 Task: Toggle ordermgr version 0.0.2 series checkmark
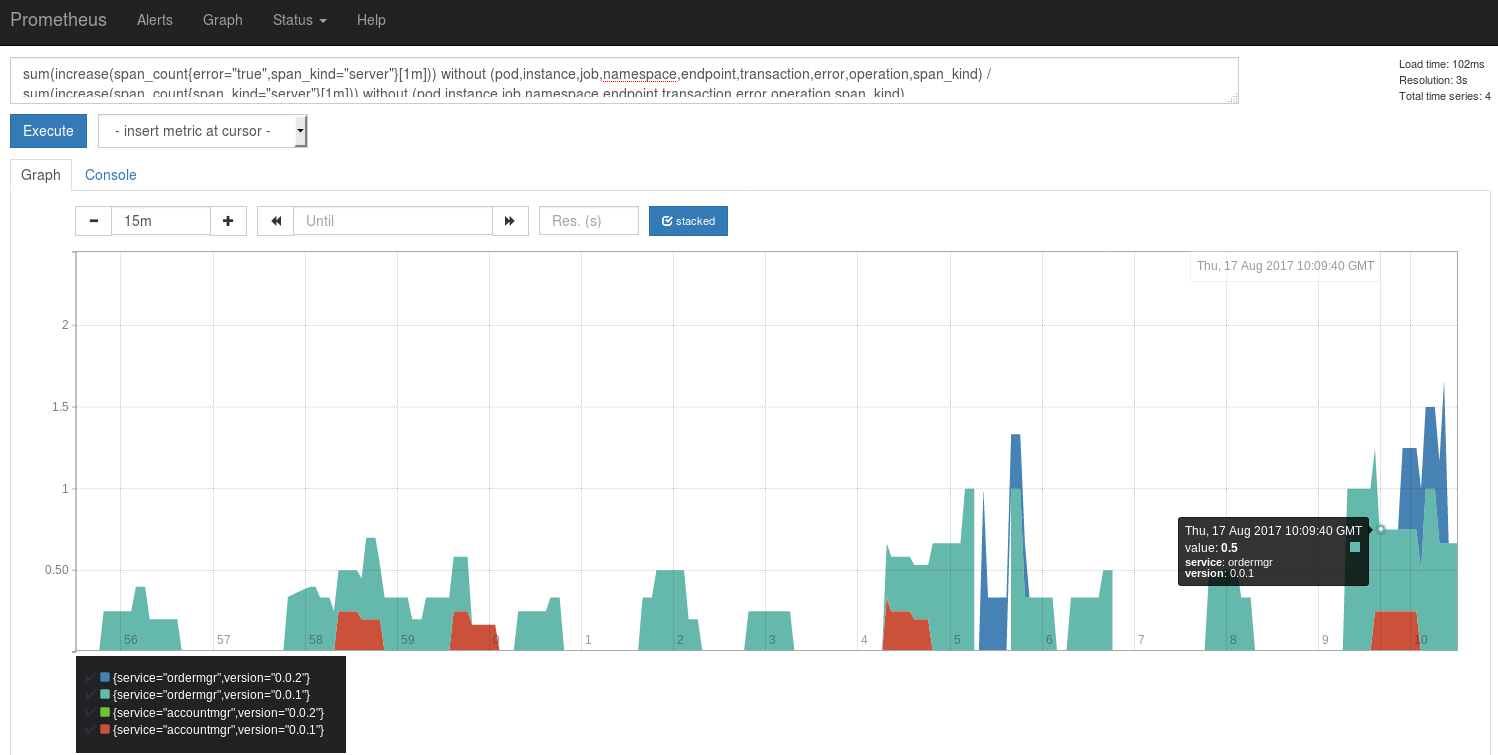pyautogui.click(x=91, y=677)
